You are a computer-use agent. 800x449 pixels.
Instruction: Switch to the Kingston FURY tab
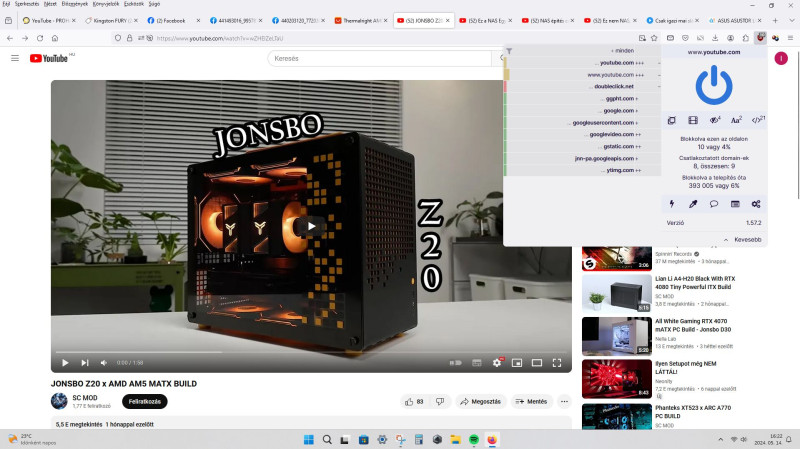[111, 20]
